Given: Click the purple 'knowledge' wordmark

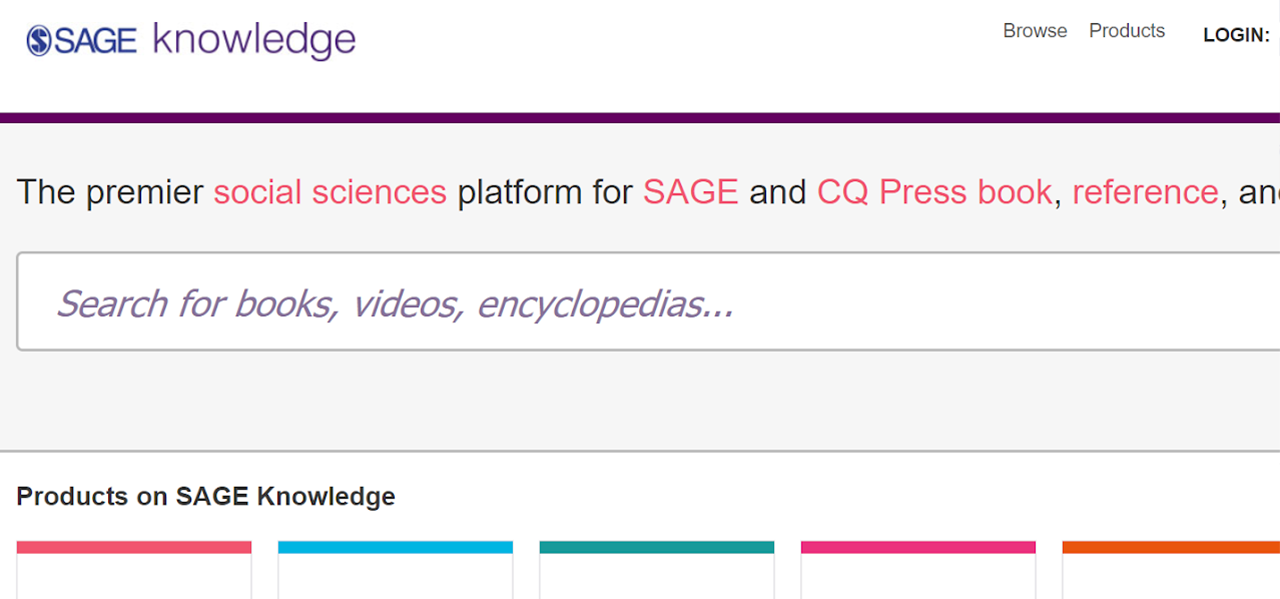Looking at the screenshot, I should coord(254,41).
